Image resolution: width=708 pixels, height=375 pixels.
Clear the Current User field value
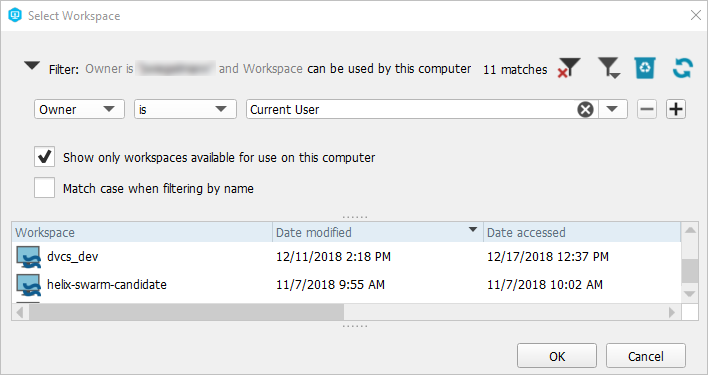click(x=585, y=109)
